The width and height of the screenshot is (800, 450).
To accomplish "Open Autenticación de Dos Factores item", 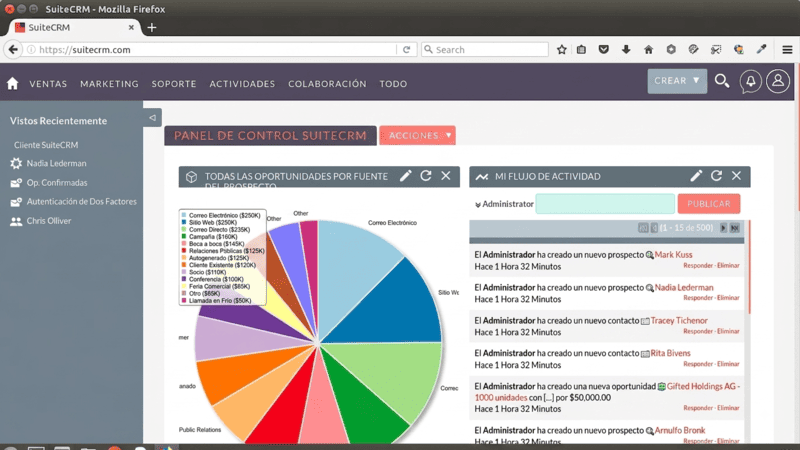I will [82, 202].
